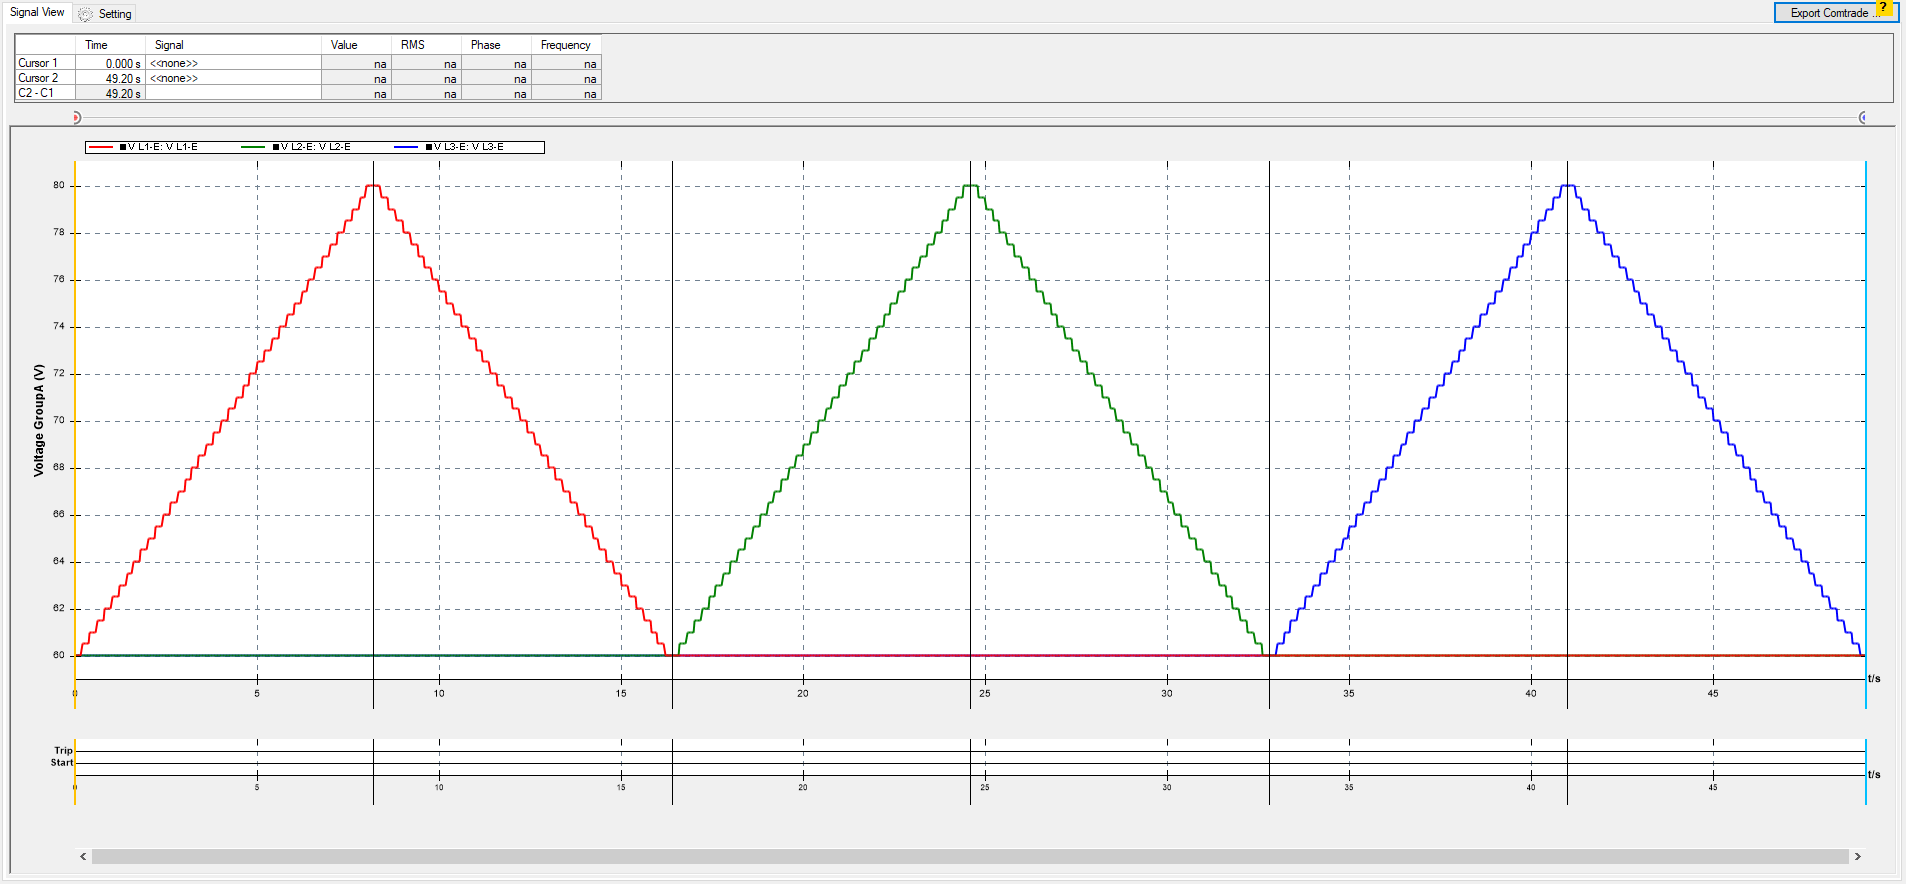Toggle the V L3-E legend square marker
This screenshot has height=884, width=1906.
pos(429,147)
